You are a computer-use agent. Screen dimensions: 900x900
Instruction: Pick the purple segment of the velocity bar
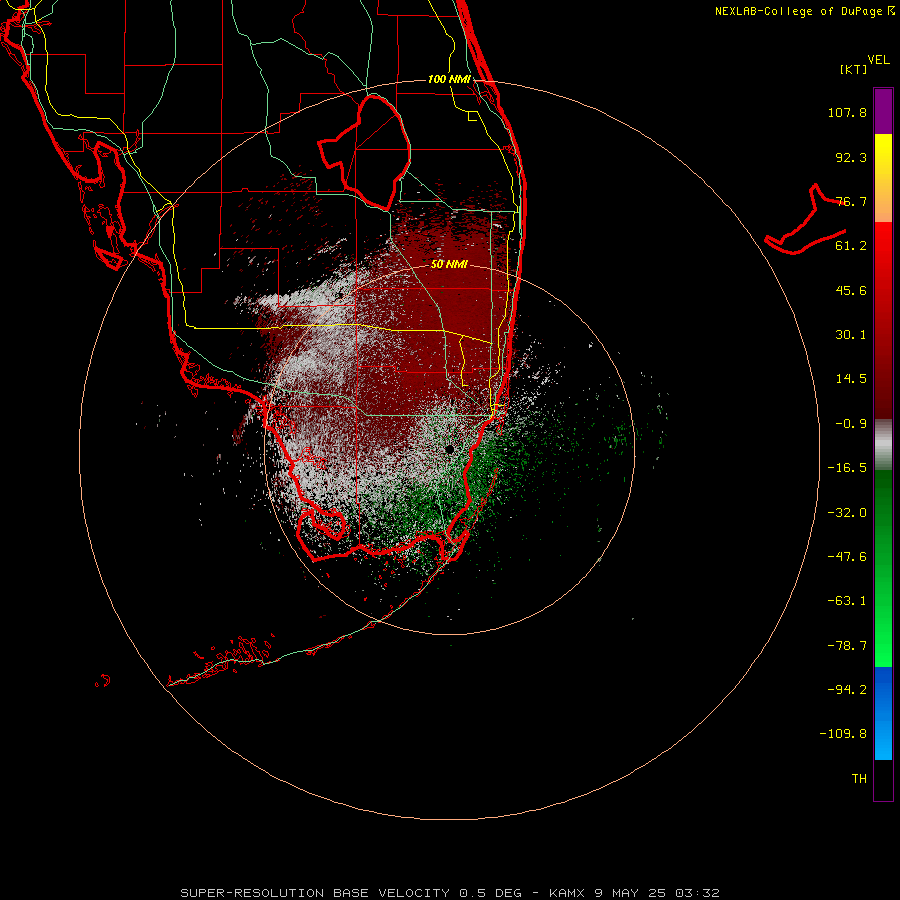pos(883,111)
